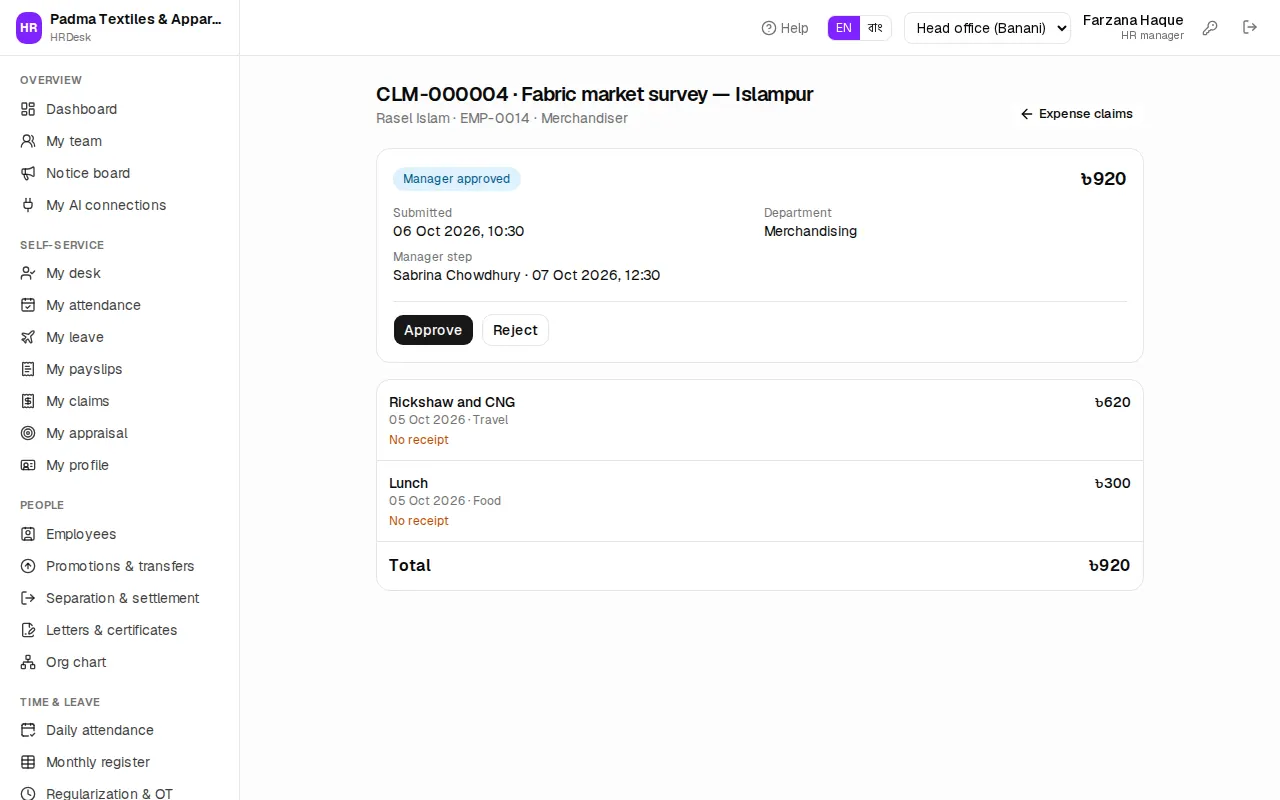This screenshot has width=1280, height=800.
Task: Click the Monthly register table icon
Action: point(28,762)
